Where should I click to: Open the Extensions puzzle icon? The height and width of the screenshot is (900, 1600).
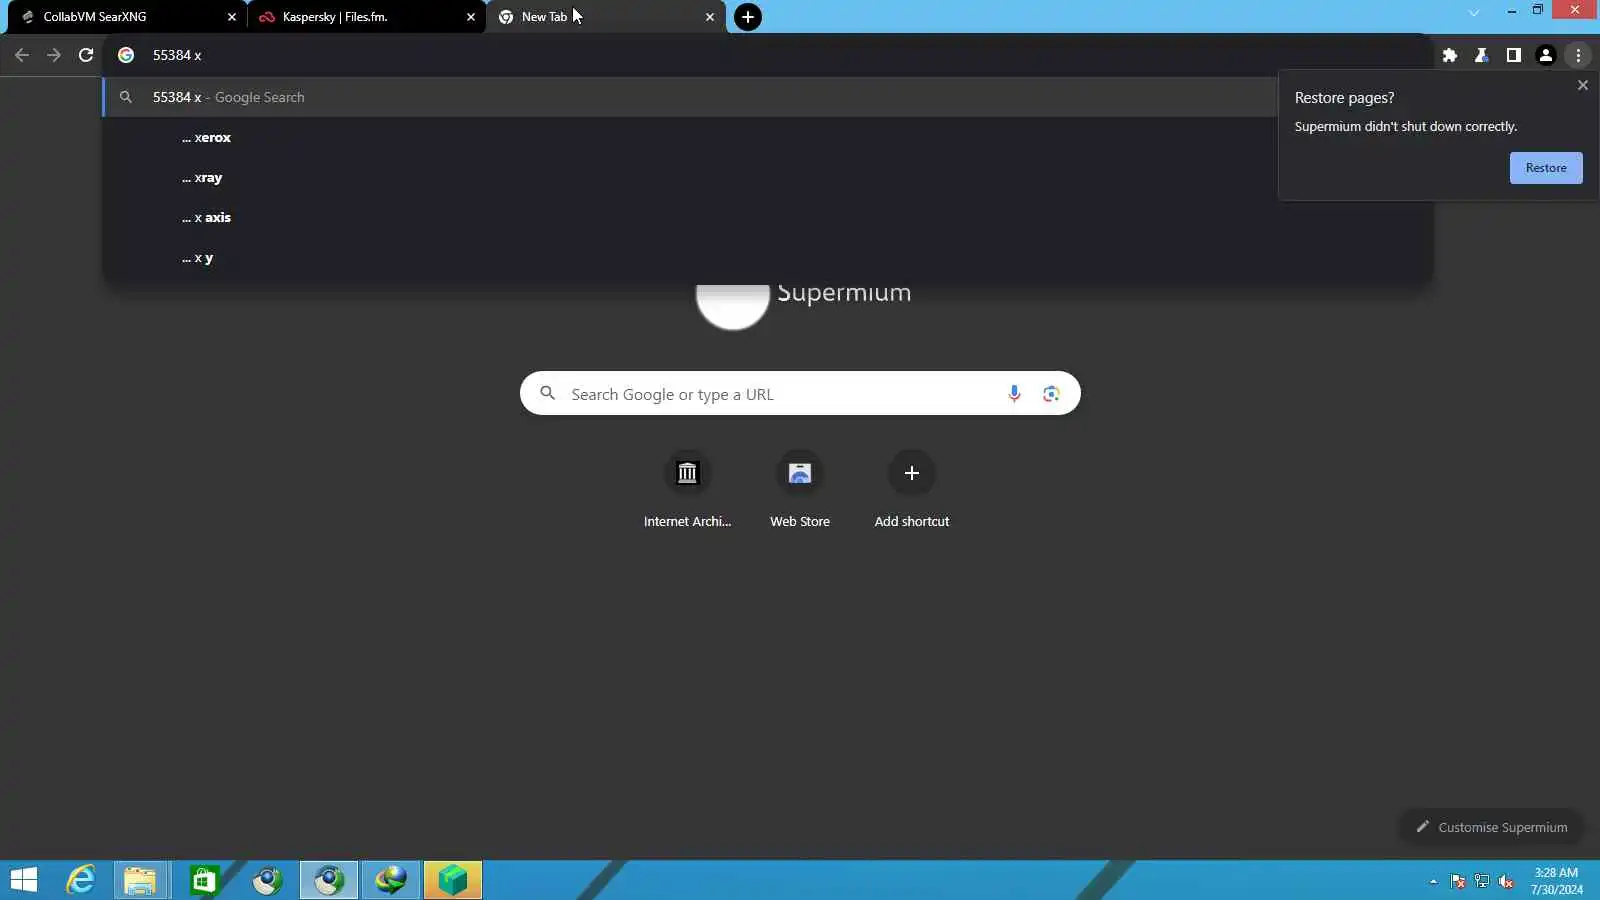click(1450, 55)
